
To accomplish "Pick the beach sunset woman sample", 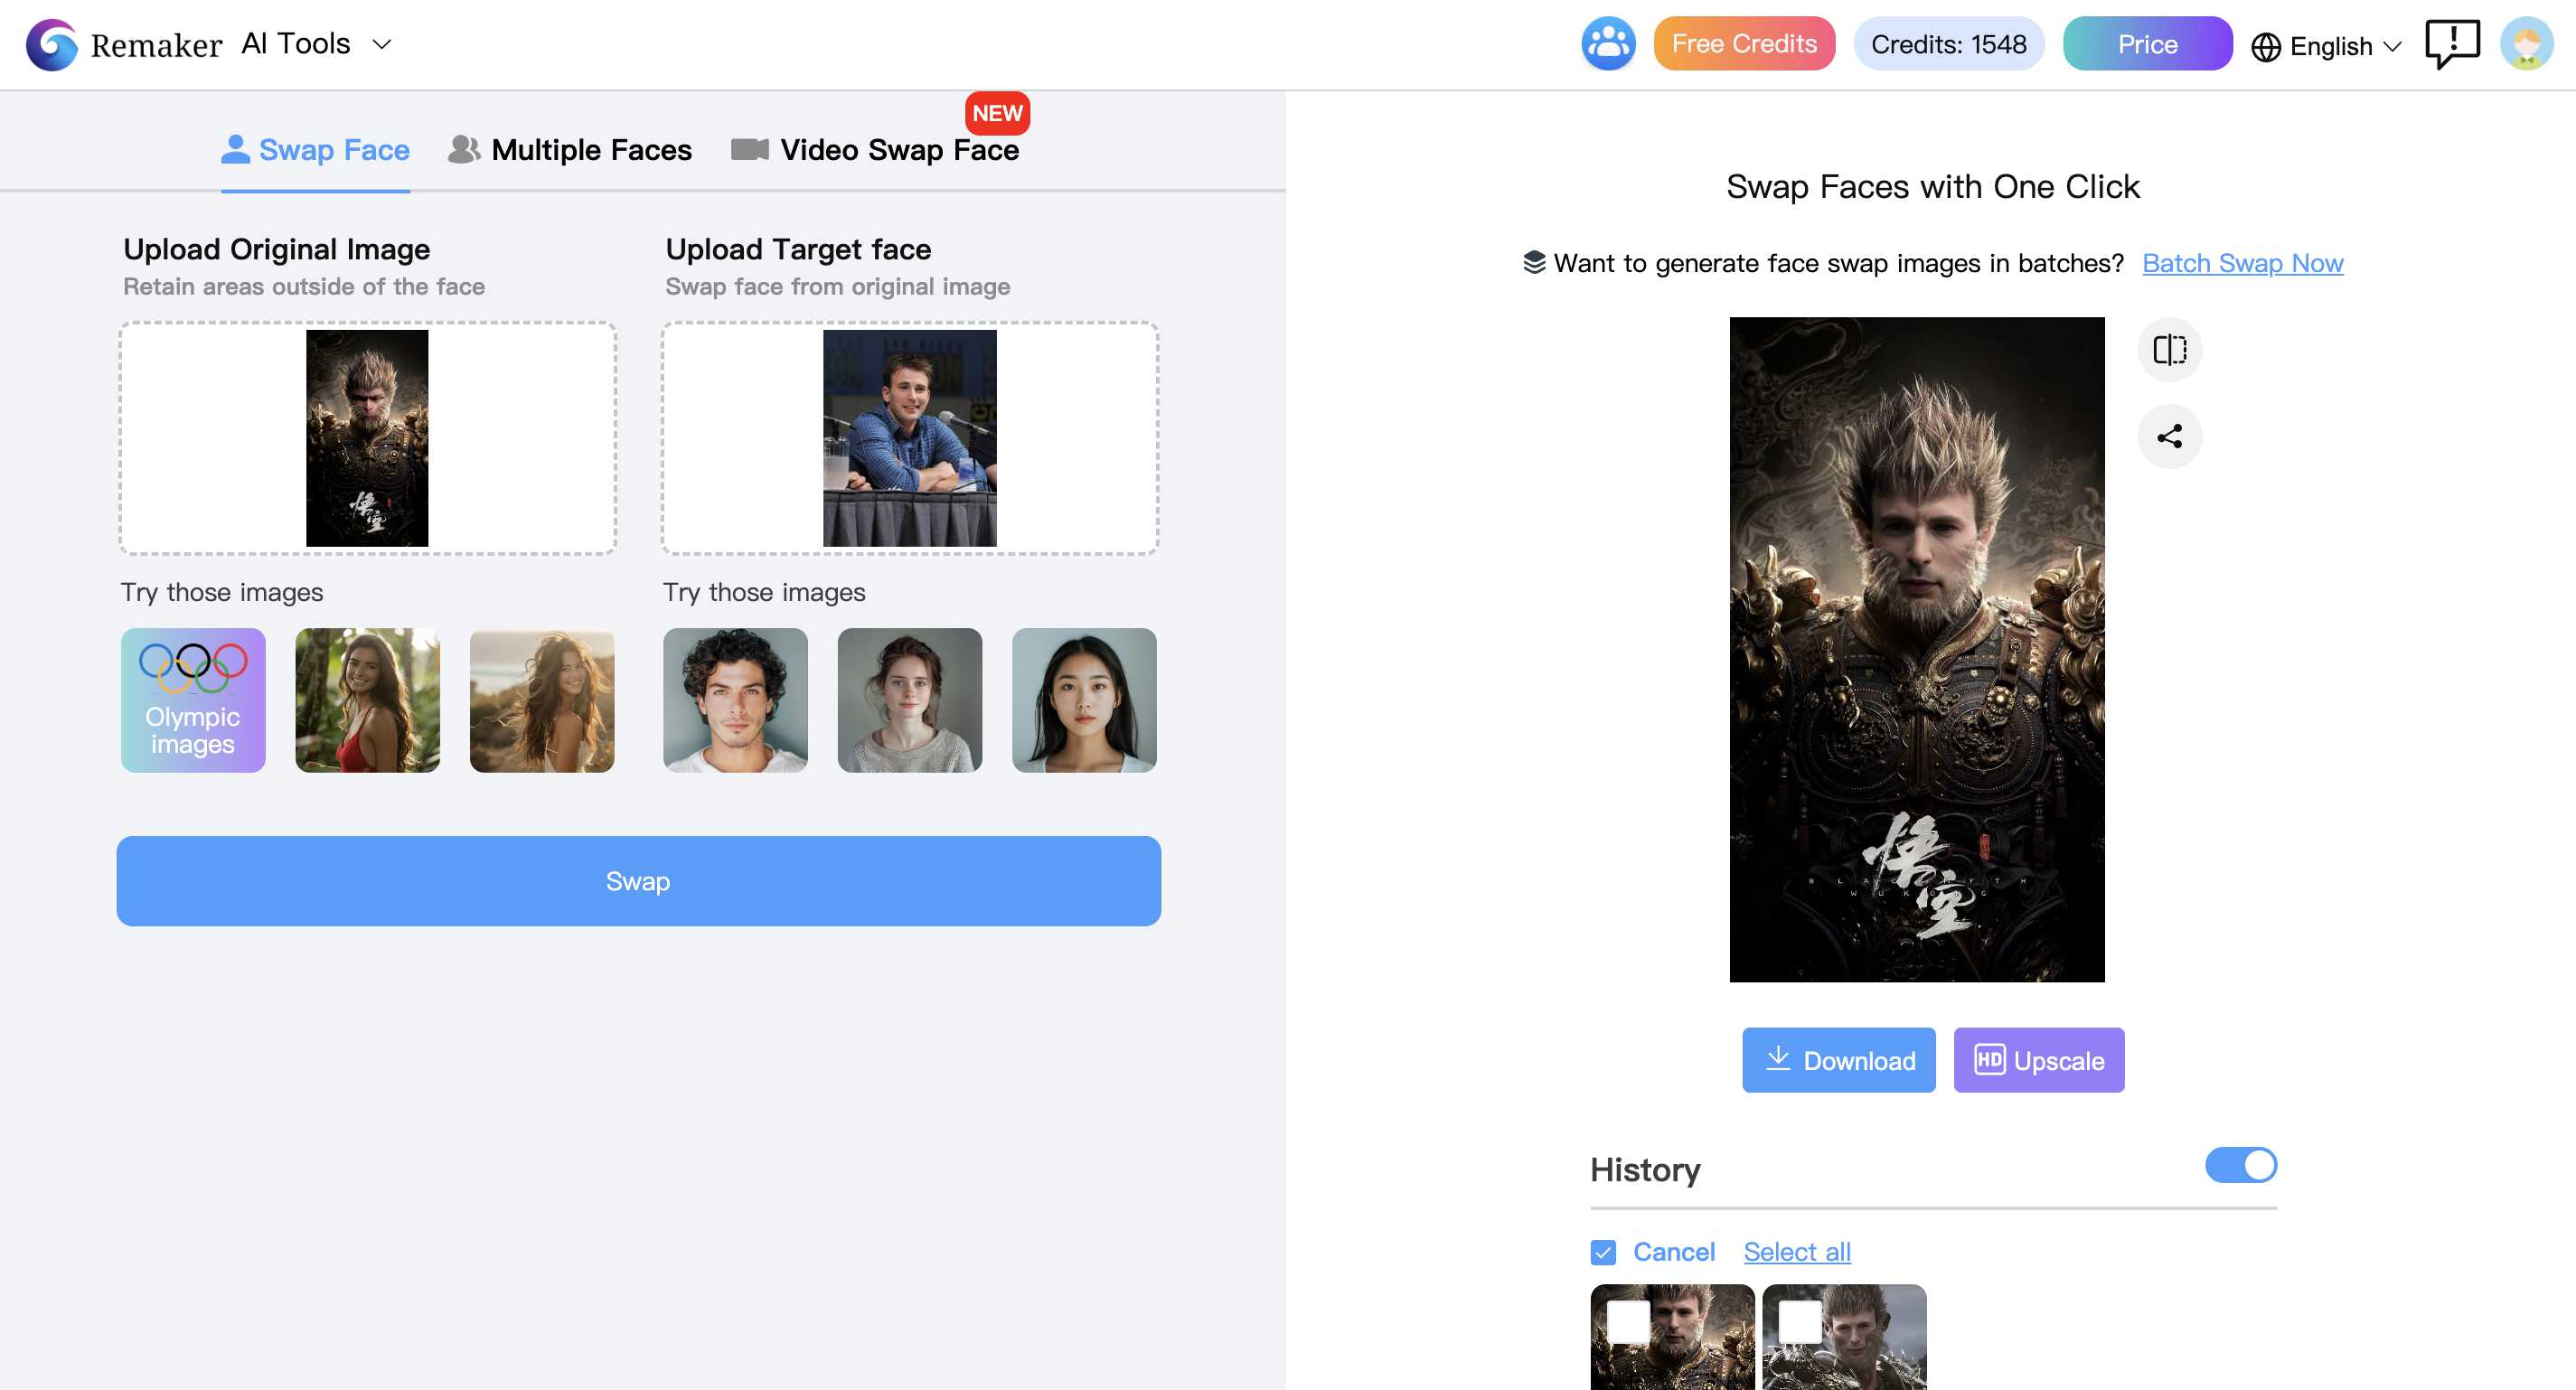I will click(542, 700).
